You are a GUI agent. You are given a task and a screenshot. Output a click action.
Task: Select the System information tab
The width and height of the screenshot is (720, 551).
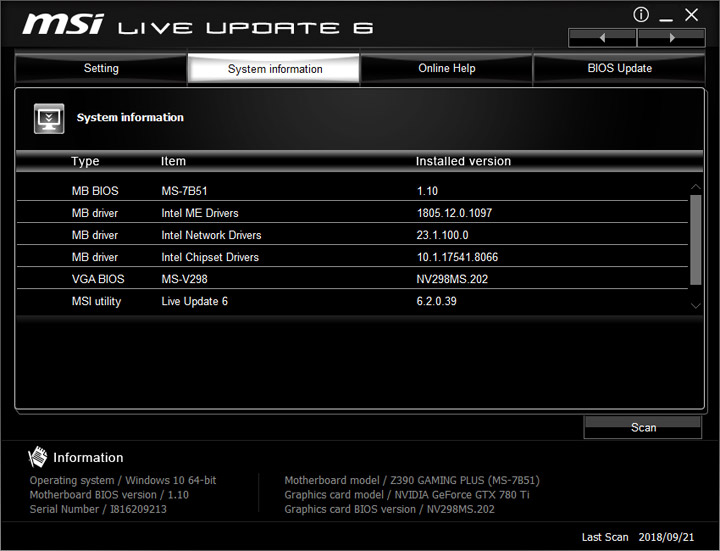tap(274, 68)
